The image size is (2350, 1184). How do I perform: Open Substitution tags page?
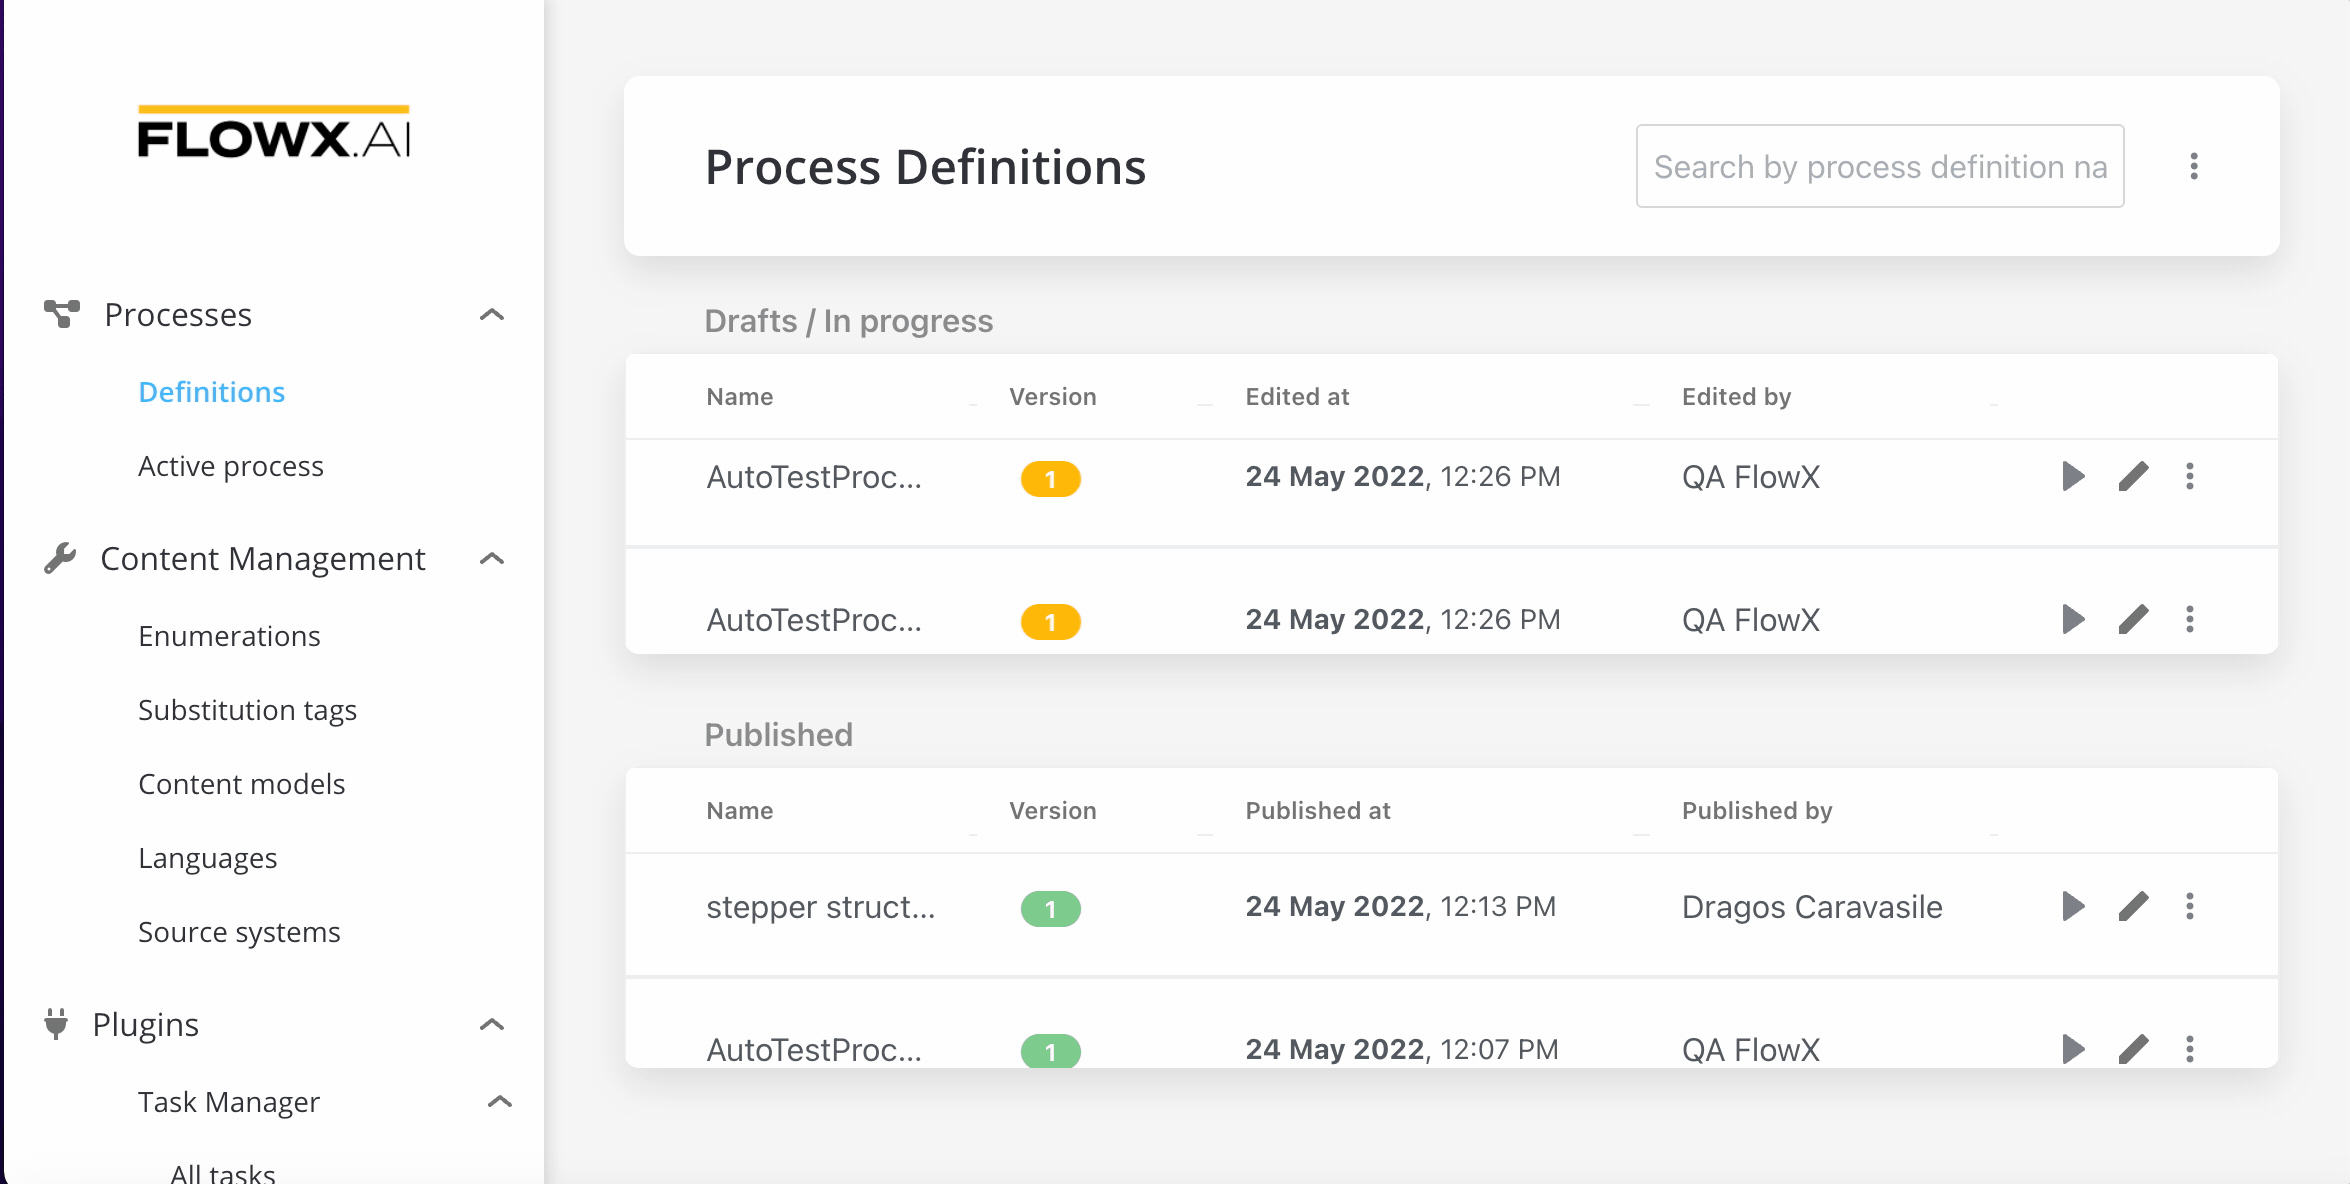247,710
